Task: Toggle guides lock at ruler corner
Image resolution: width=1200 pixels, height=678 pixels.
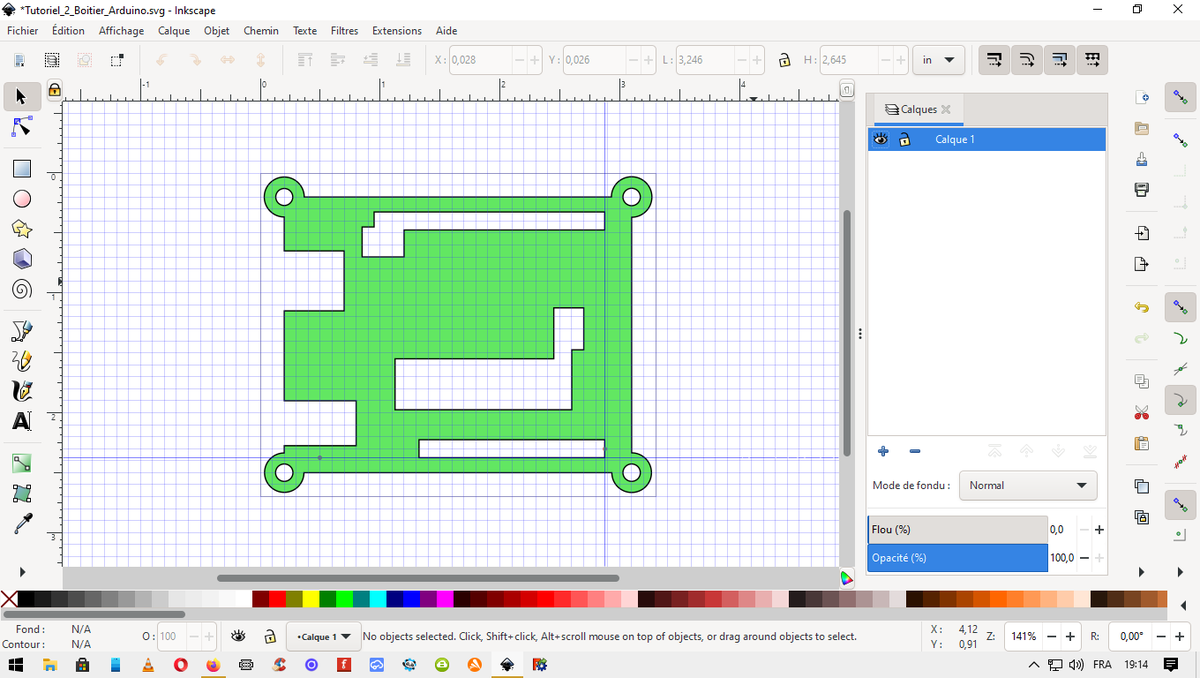Action: click(55, 90)
